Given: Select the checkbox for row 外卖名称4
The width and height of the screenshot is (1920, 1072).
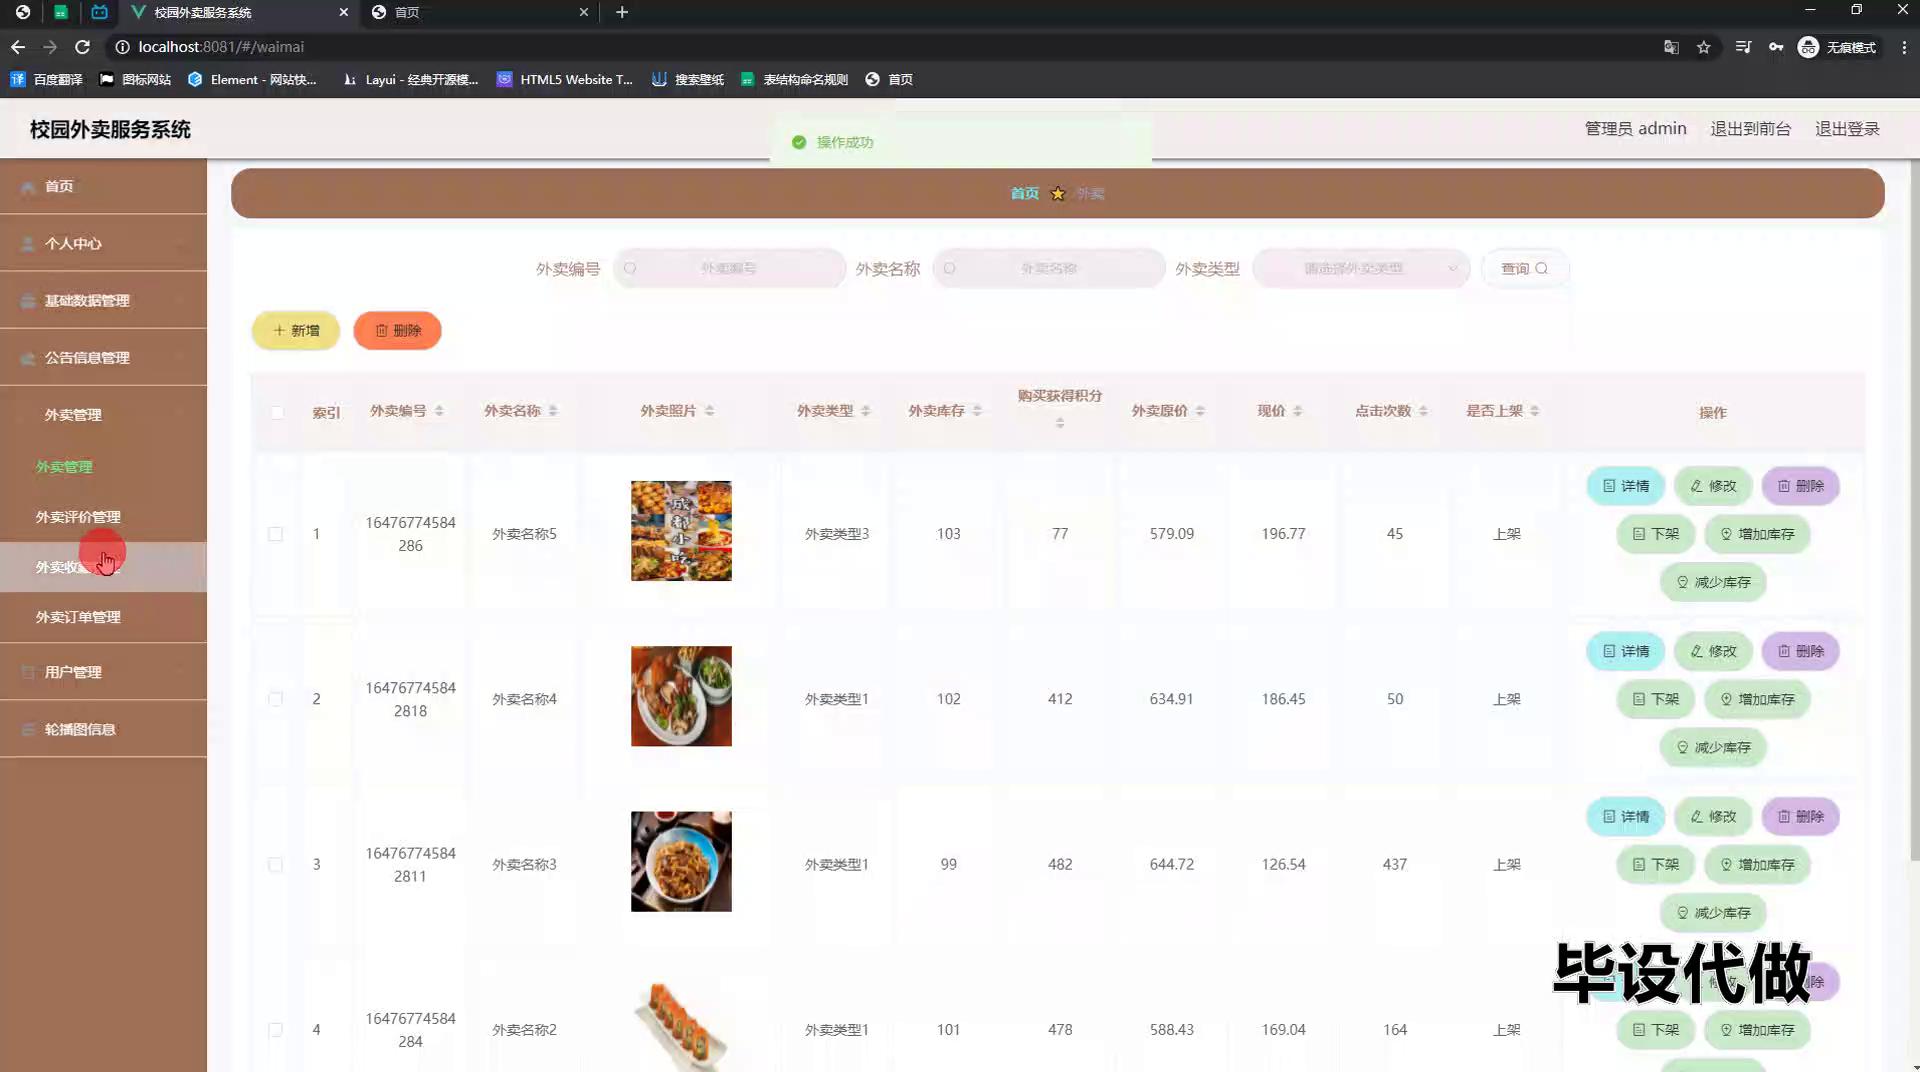Looking at the screenshot, I should pos(275,699).
